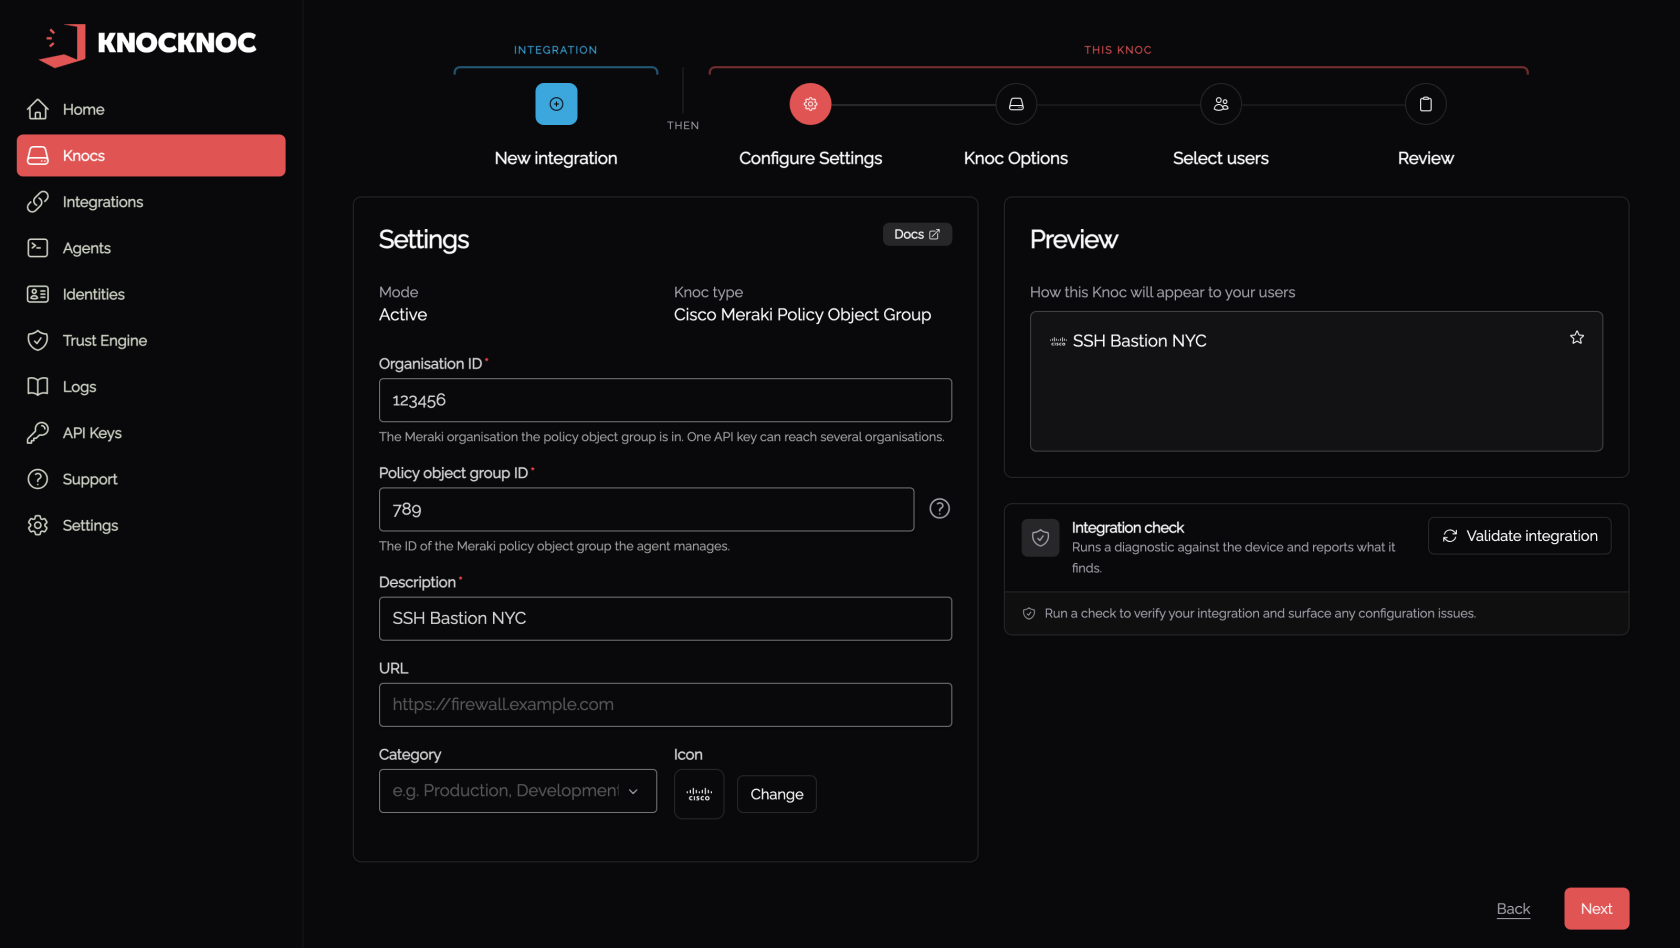Click the Configure Settings gear step icon
The width and height of the screenshot is (1680, 948).
(x=810, y=104)
